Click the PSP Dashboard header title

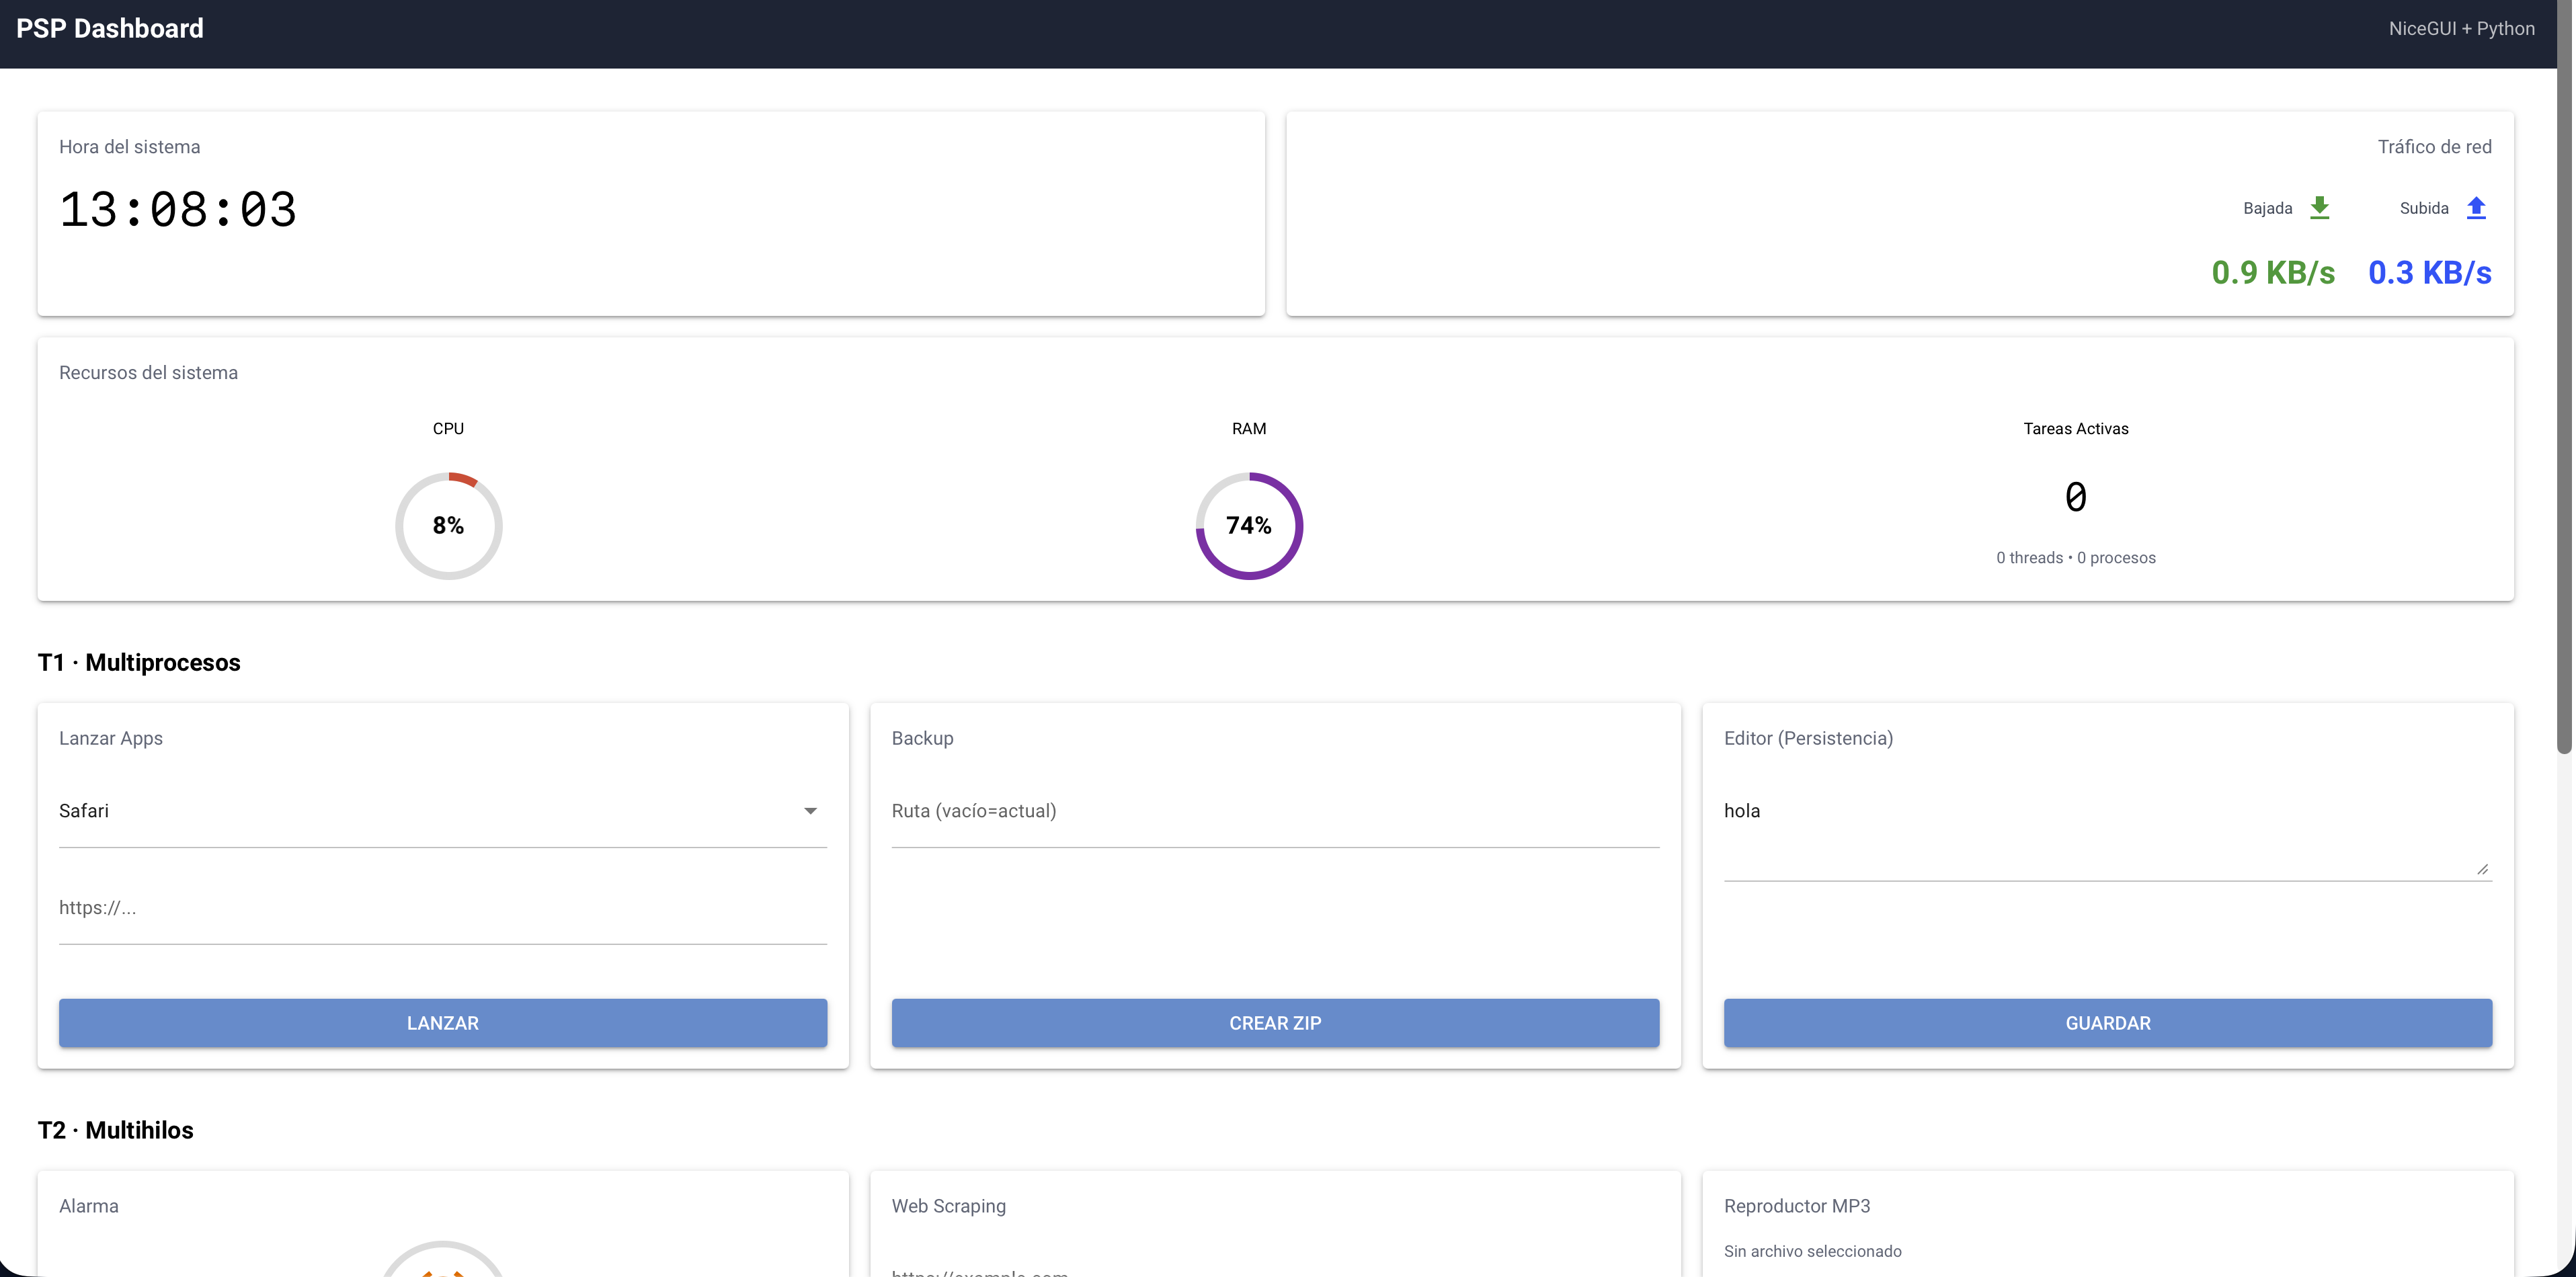coord(110,29)
